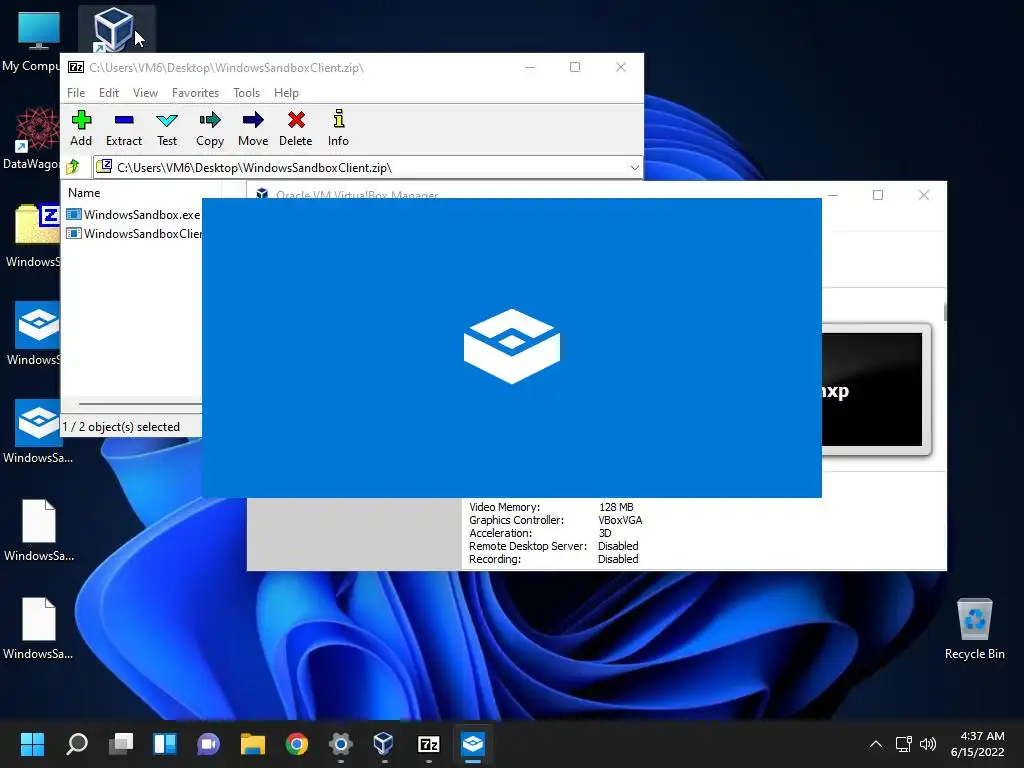
Task: Switch to 7-Zip on the taskbar
Action: click(x=428, y=744)
